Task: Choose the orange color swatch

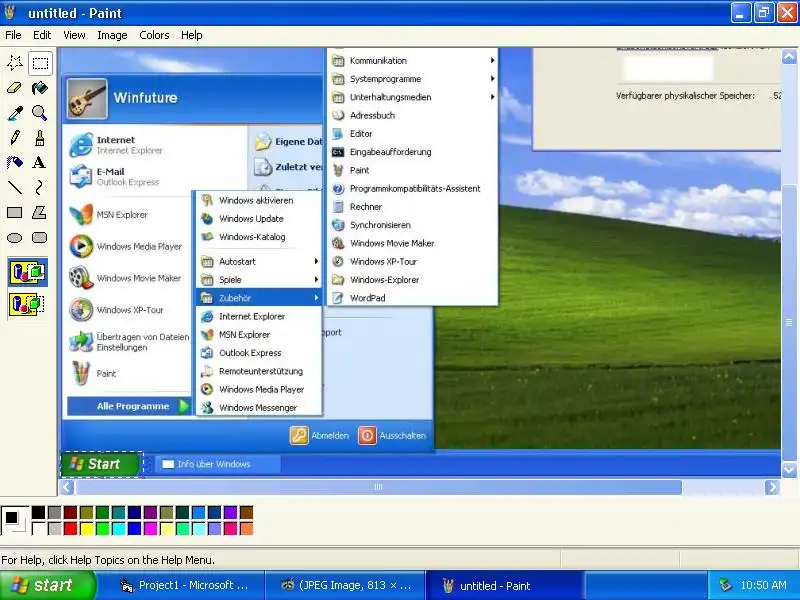Action: click(x=246, y=529)
